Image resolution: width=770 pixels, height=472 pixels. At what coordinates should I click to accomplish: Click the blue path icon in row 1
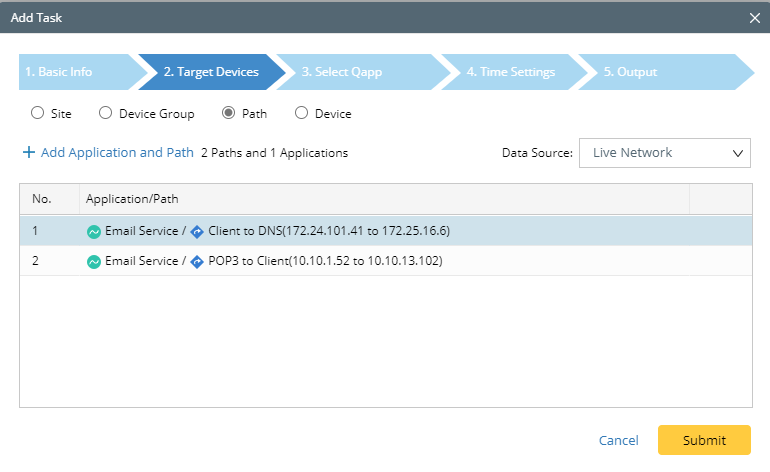[197, 231]
